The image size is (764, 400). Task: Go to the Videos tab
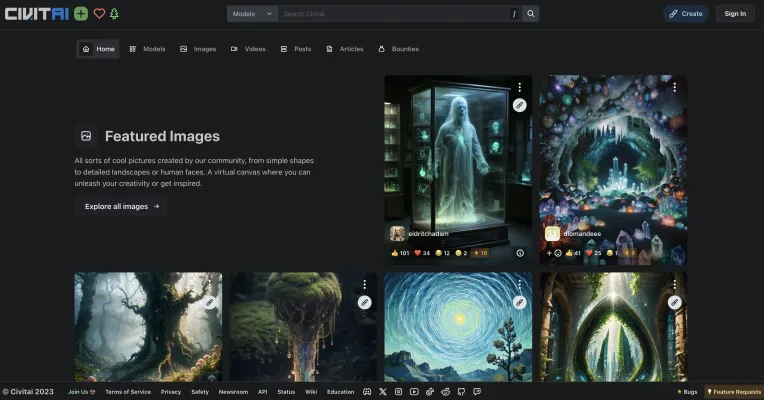[248, 49]
